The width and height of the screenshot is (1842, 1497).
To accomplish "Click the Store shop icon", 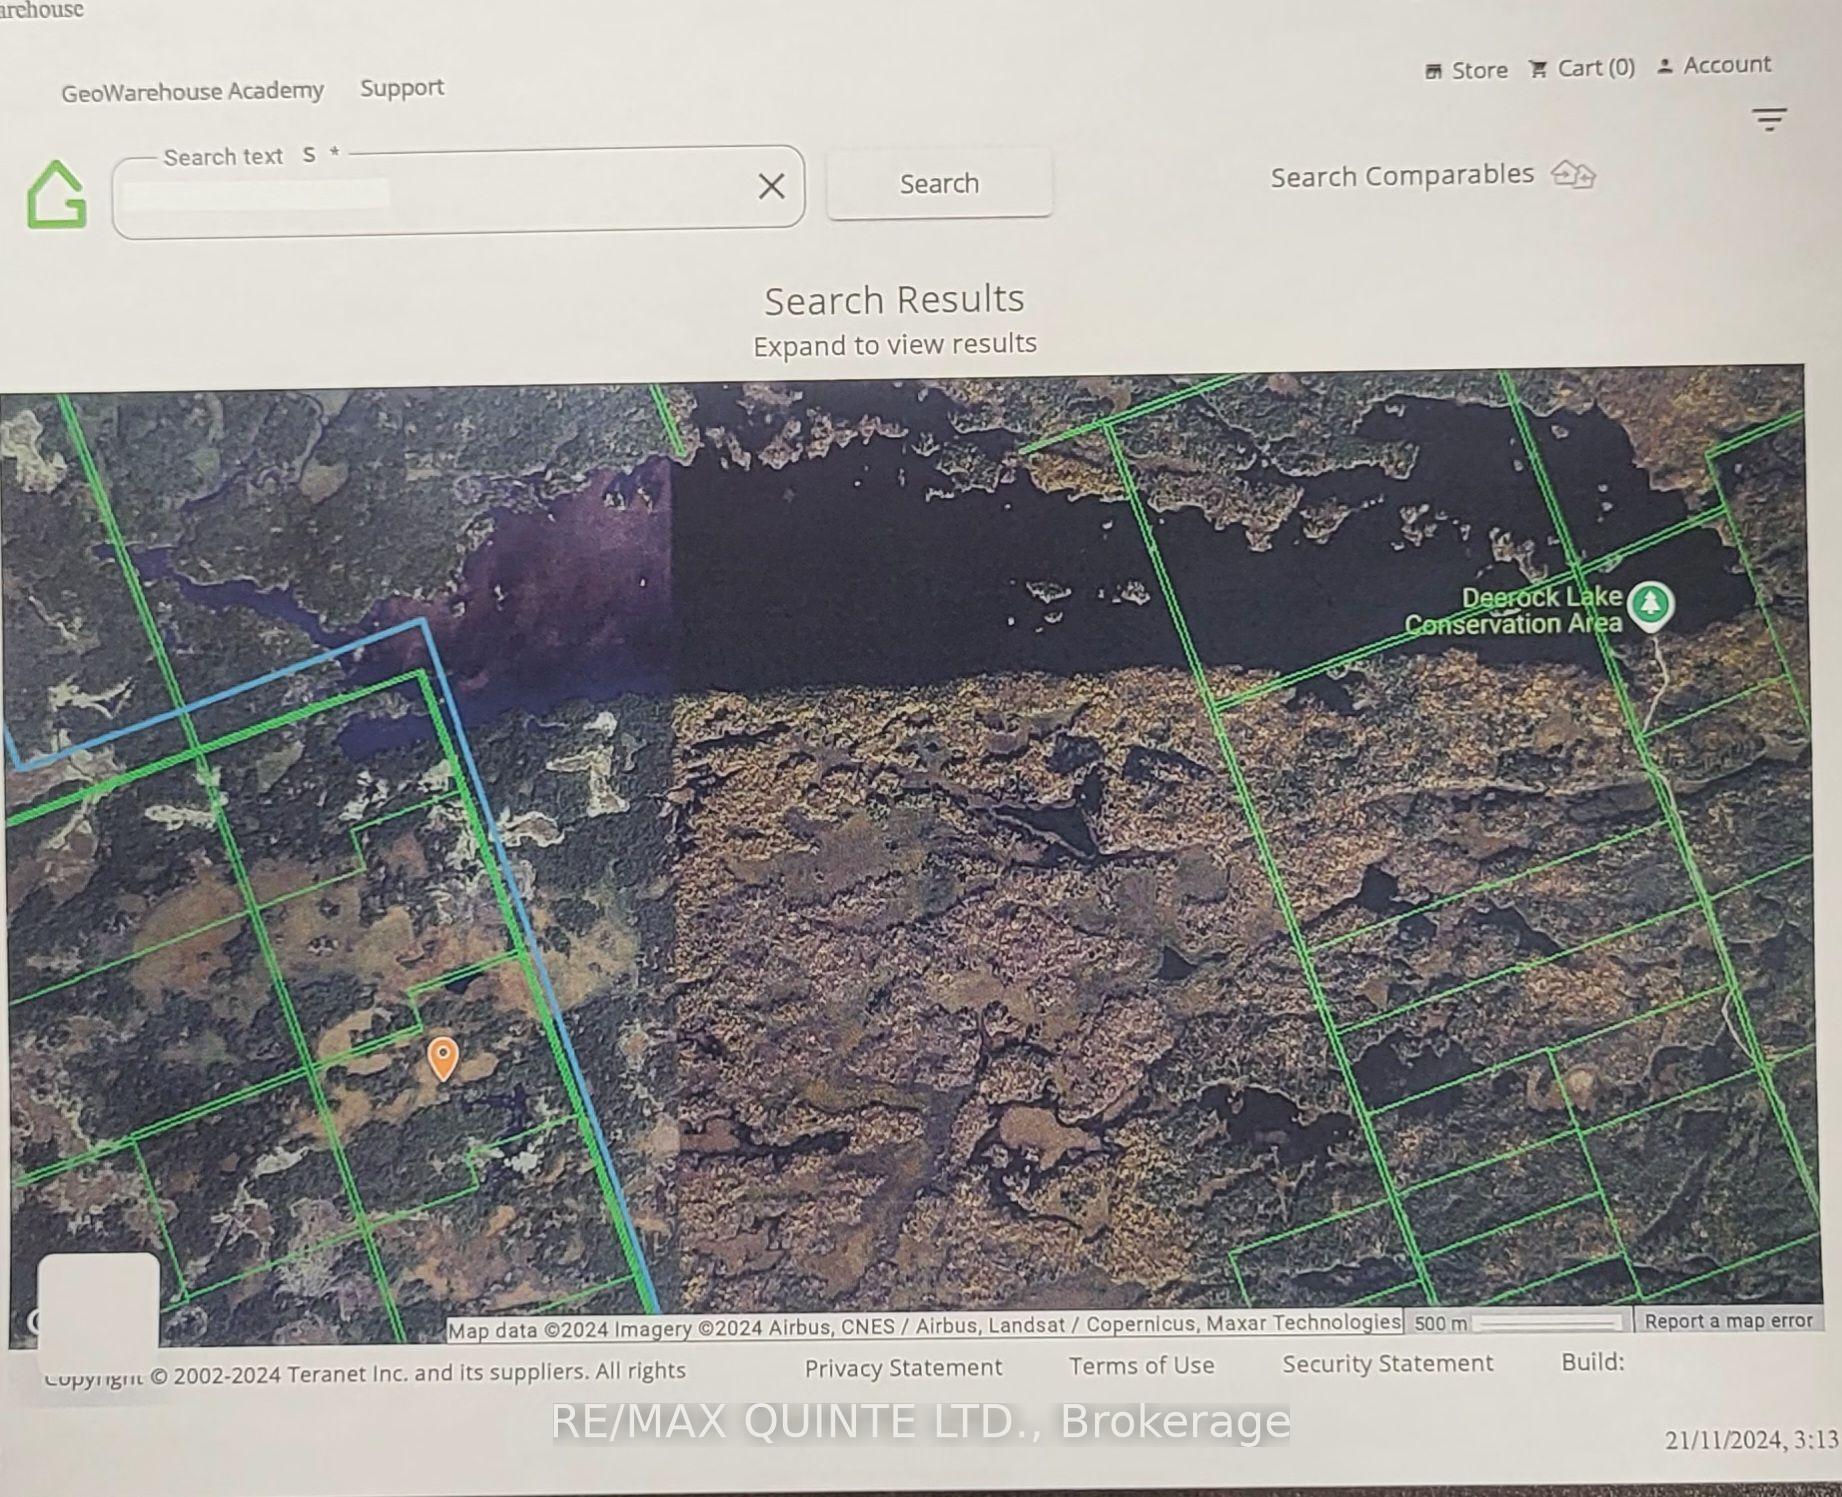I will click(1433, 71).
